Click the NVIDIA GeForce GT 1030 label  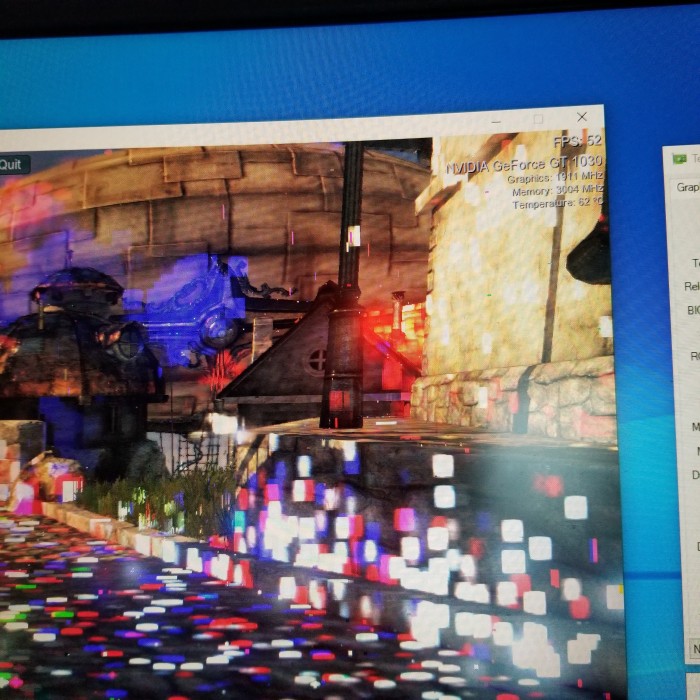pos(525,165)
